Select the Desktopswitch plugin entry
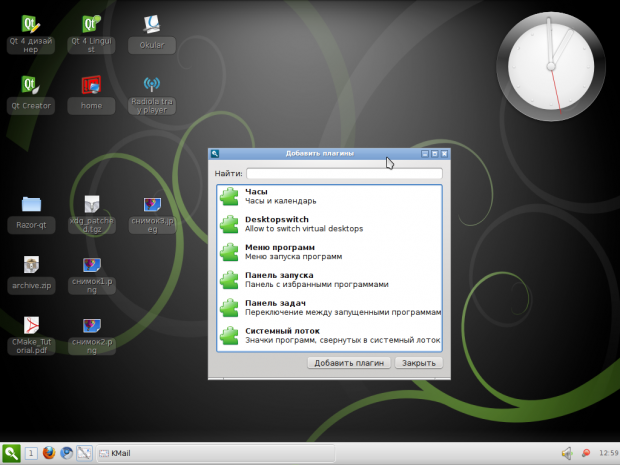 click(329, 224)
